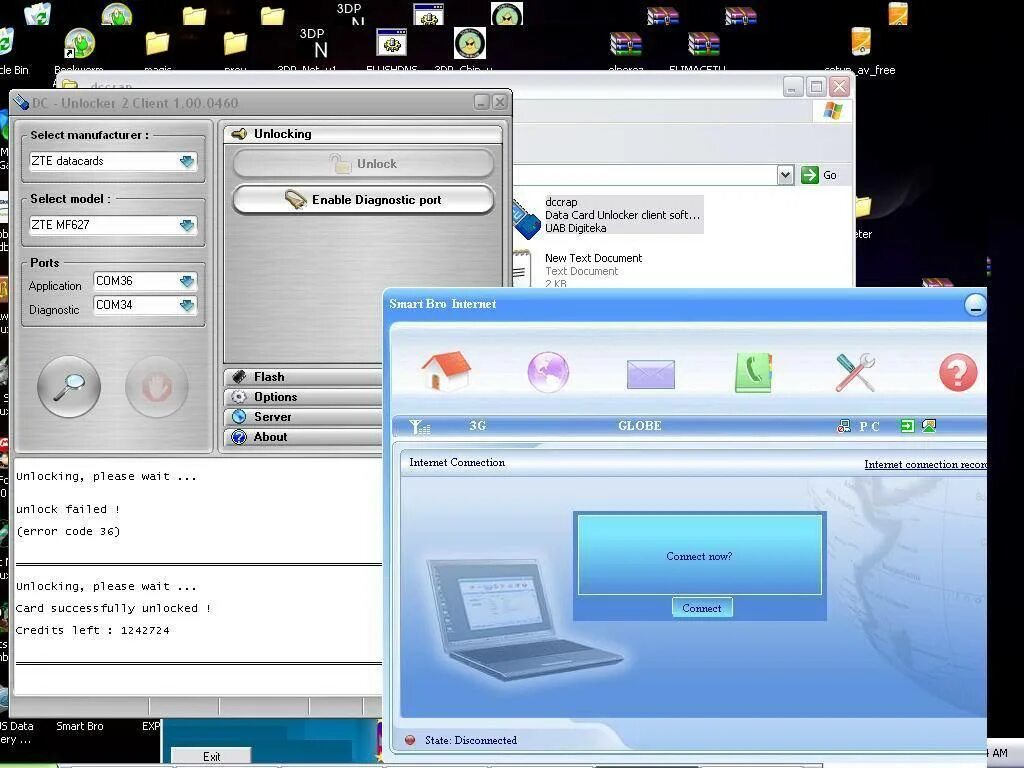The height and width of the screenshot is (768, 1024).
Task: Expand the Diagnostic port COM34 dropdown
Action: [x=187, y=306]
